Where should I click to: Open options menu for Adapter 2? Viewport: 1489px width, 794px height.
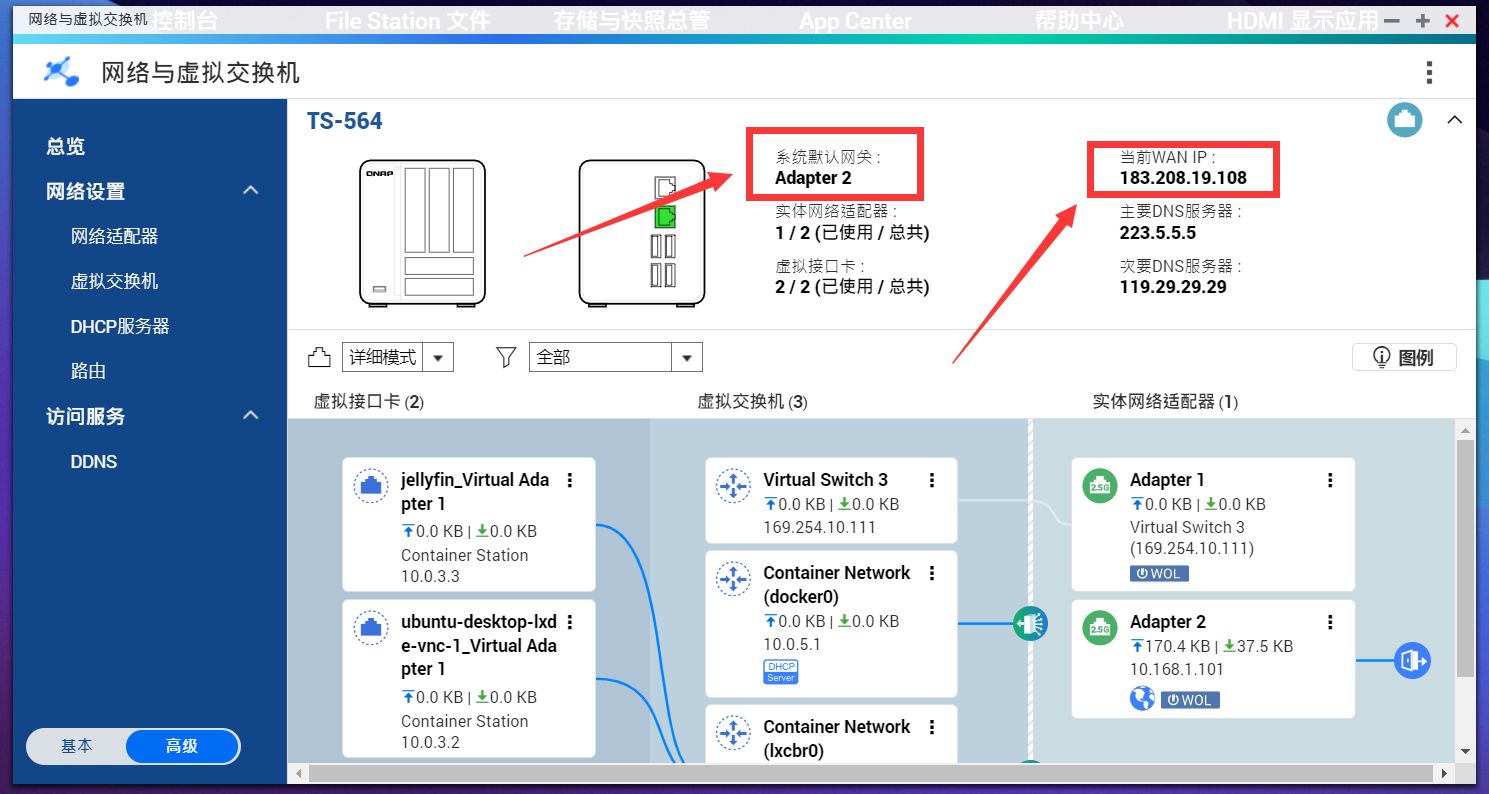click(1330, 622)
